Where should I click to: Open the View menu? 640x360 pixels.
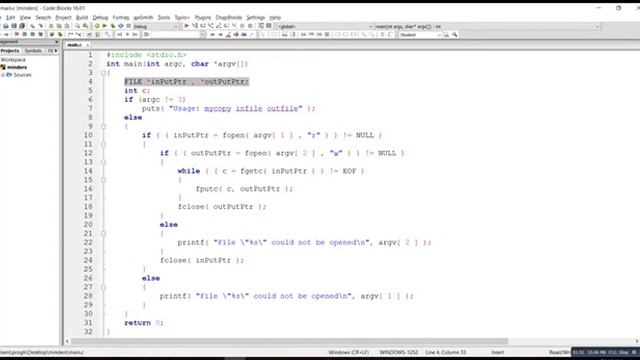tap(25, 18)
